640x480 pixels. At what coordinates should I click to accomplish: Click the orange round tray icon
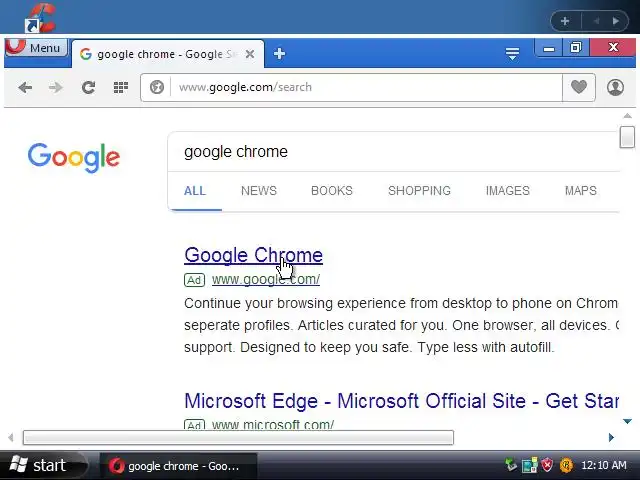coord(566,465)
